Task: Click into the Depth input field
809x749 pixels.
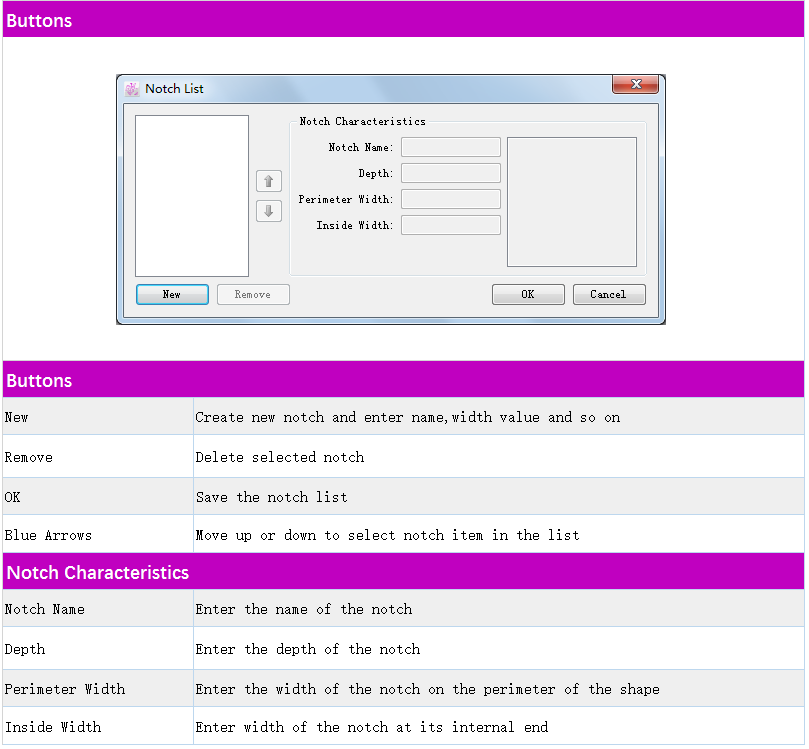Action: [450, 173]
